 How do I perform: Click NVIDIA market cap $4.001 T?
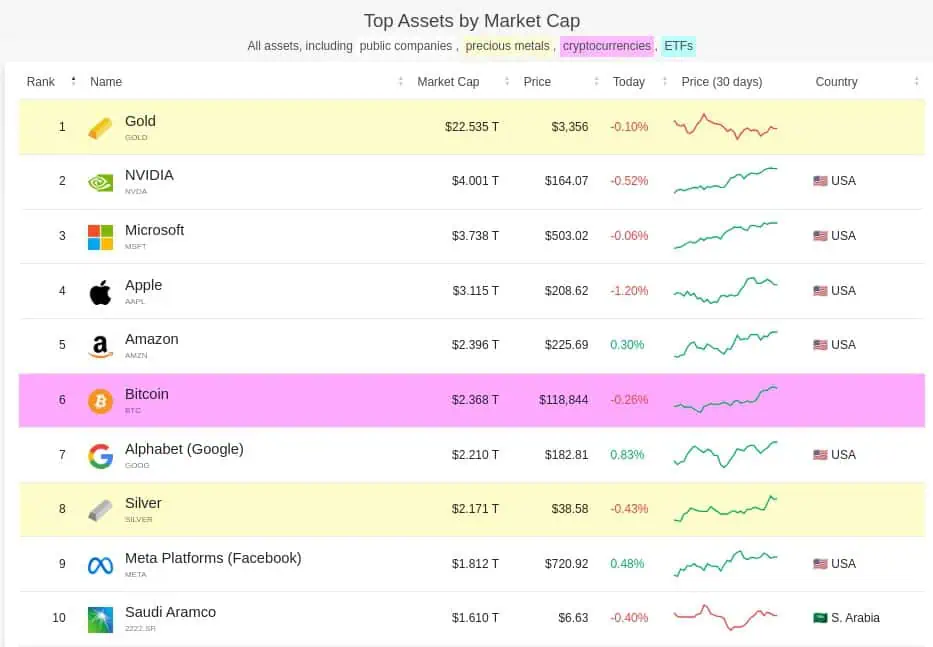point(475,181)
